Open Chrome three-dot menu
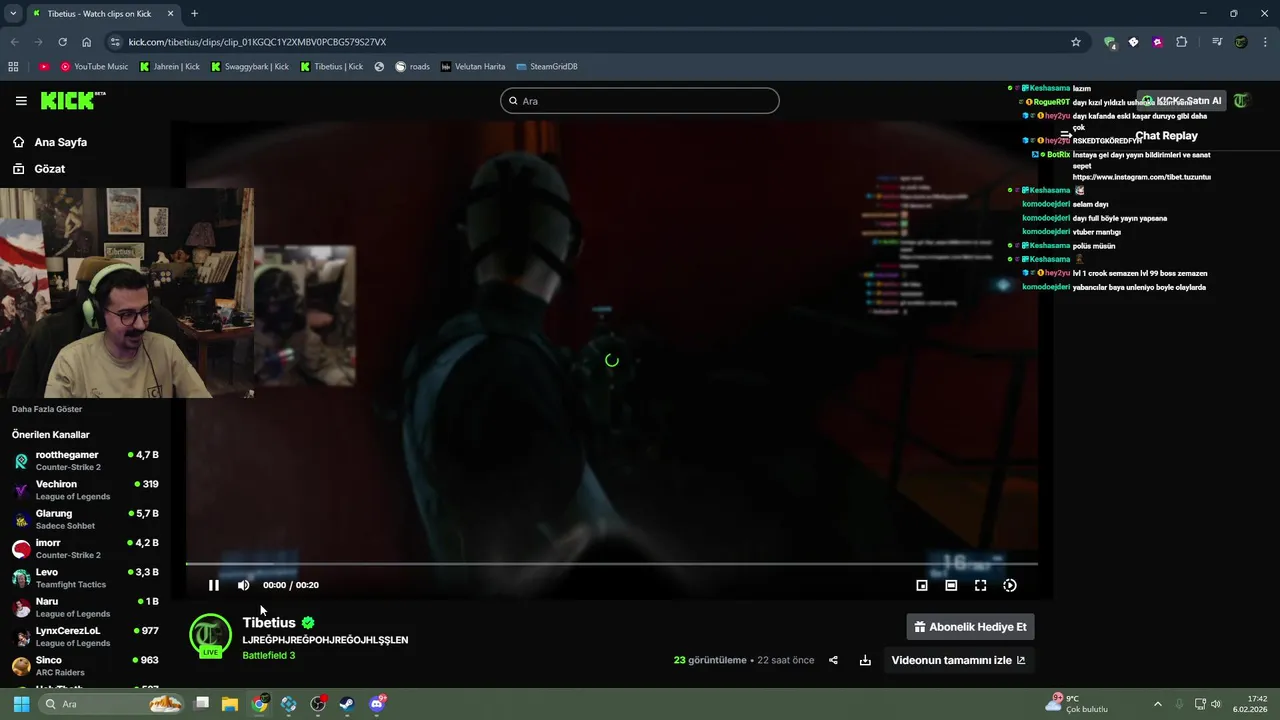Viewport: 1280px width, 720px height. point(1265,42)
